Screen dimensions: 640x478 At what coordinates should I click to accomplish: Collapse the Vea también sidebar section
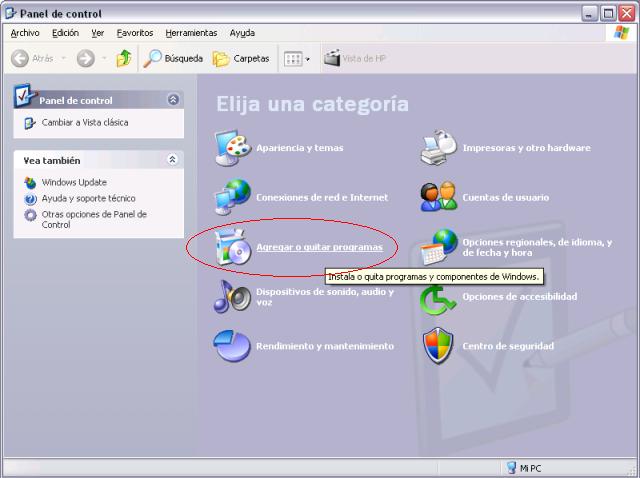click(173, 160)
